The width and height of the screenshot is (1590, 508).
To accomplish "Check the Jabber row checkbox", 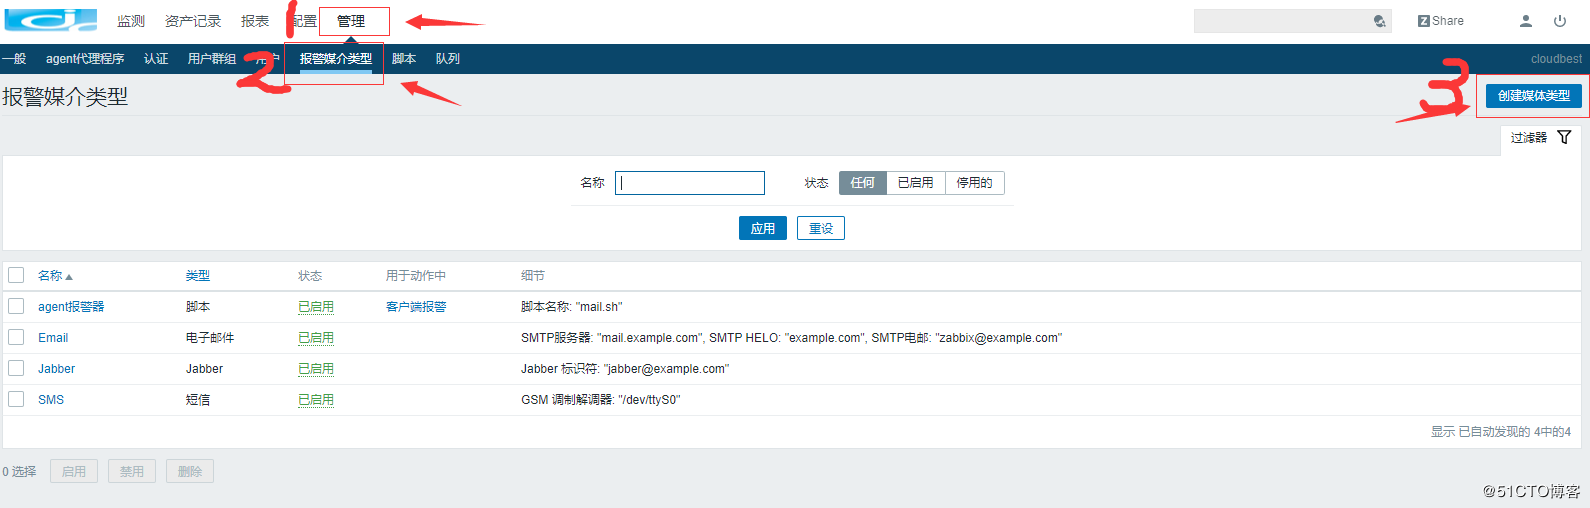I will click(x=16, y=368).
